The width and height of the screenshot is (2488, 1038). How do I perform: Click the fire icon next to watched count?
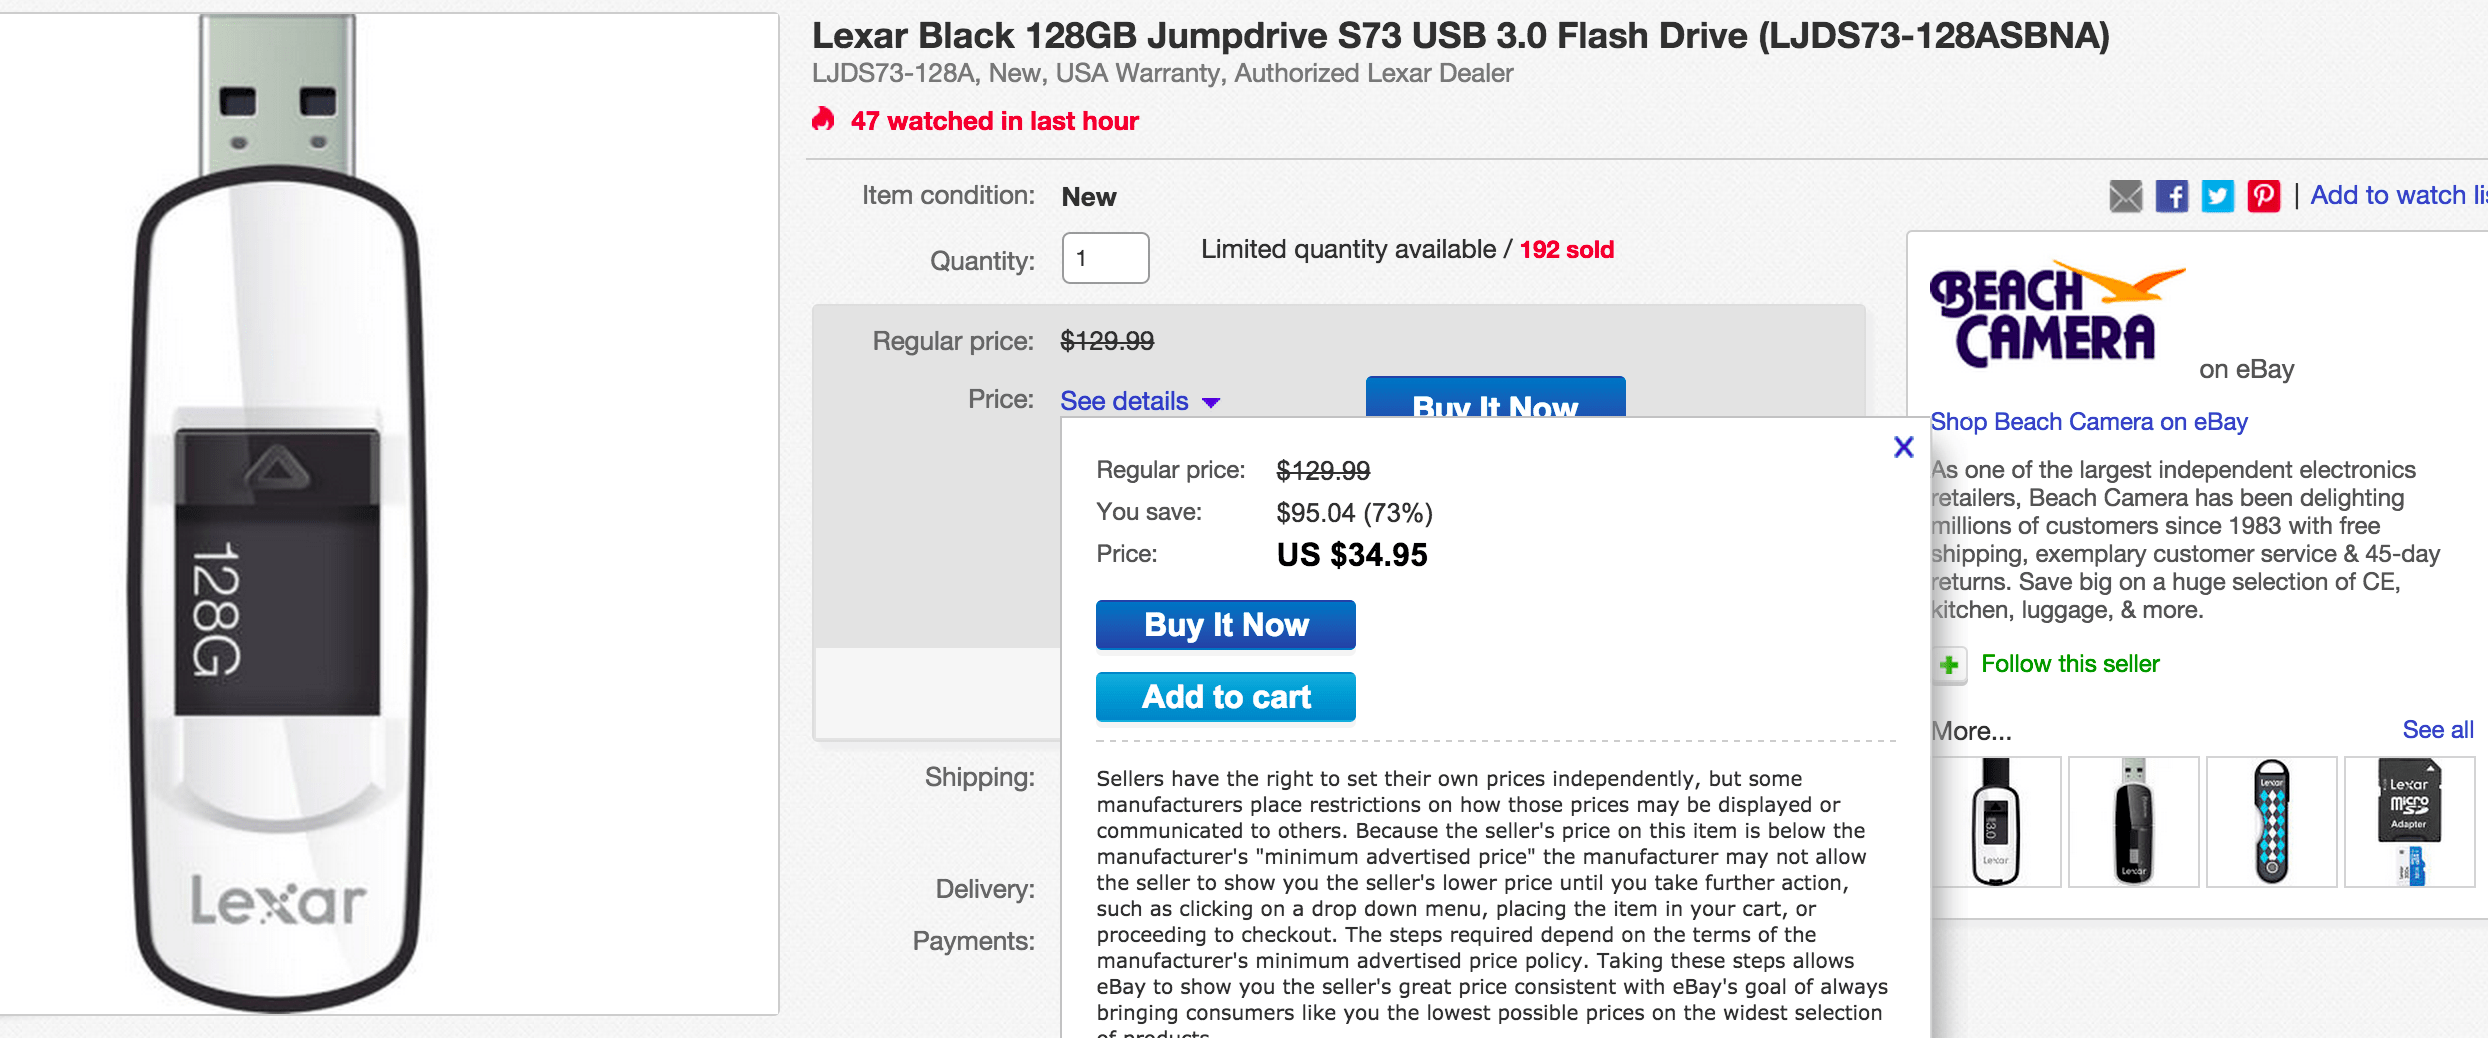pyautogui.click(x=823, y=120)
